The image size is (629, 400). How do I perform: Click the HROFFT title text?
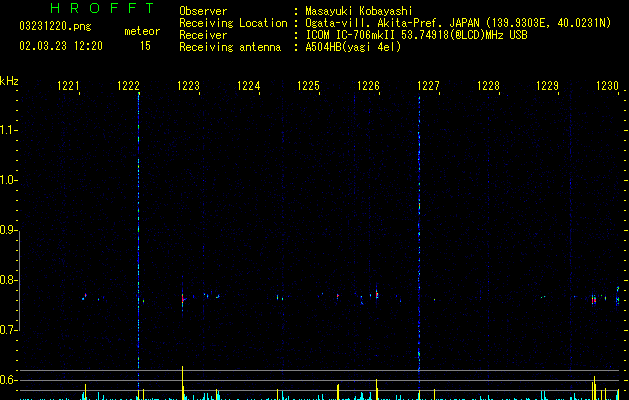(x=102, y=8)
